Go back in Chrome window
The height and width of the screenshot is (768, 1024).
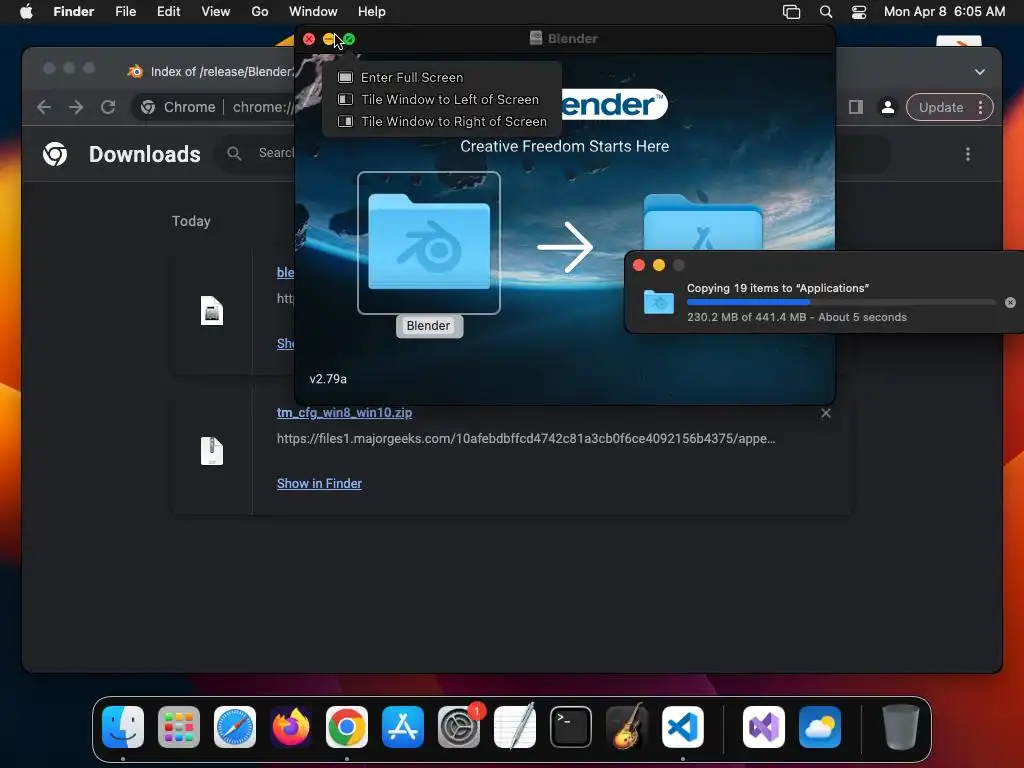coord(44,107)
